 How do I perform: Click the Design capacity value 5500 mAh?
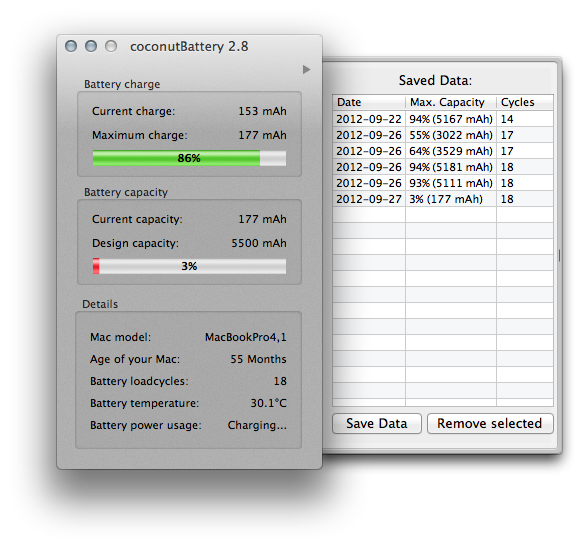[x=259, y=243]
